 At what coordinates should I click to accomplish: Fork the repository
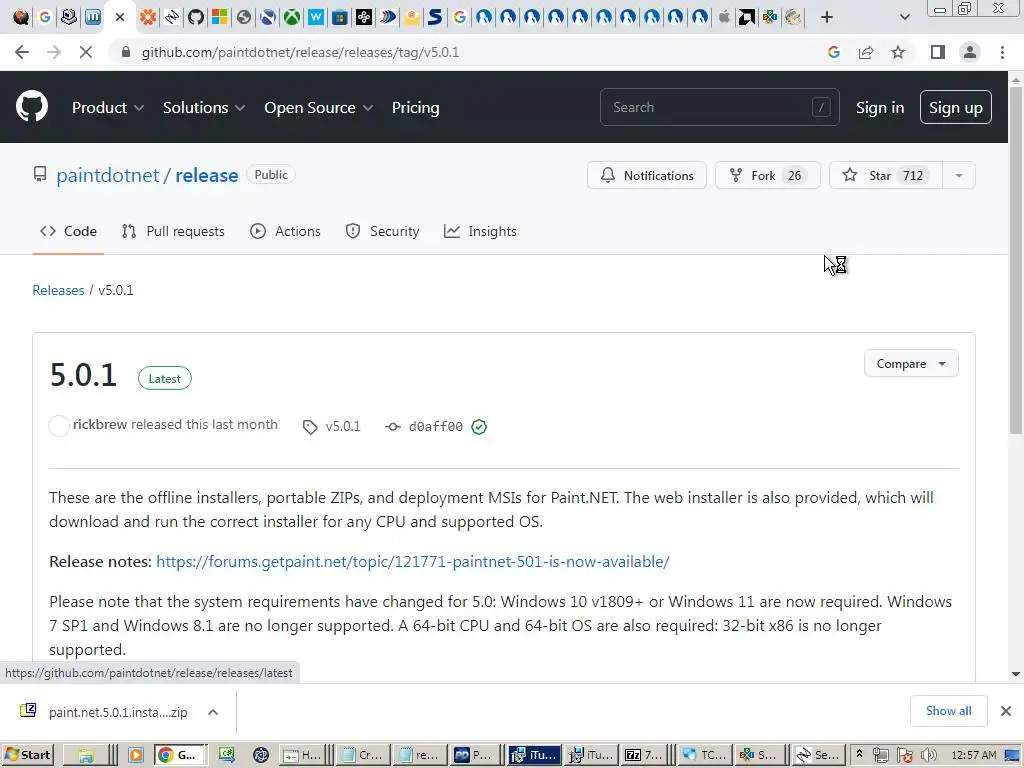[767, 175]
